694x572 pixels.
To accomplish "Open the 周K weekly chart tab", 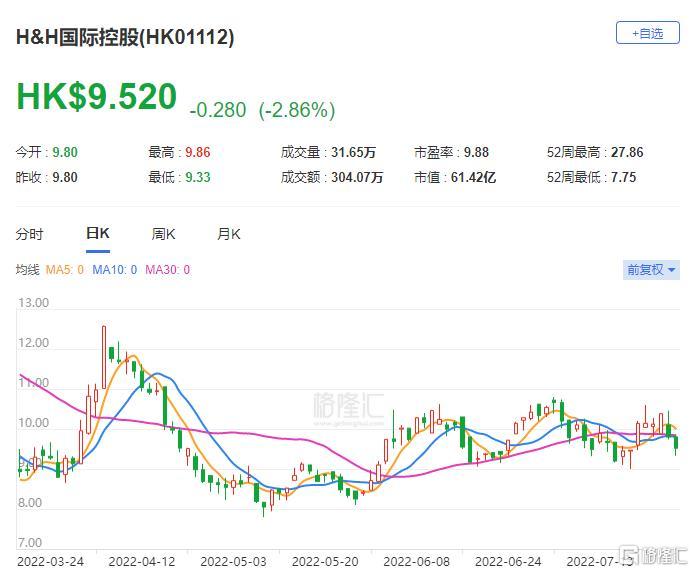I will 163,234.
